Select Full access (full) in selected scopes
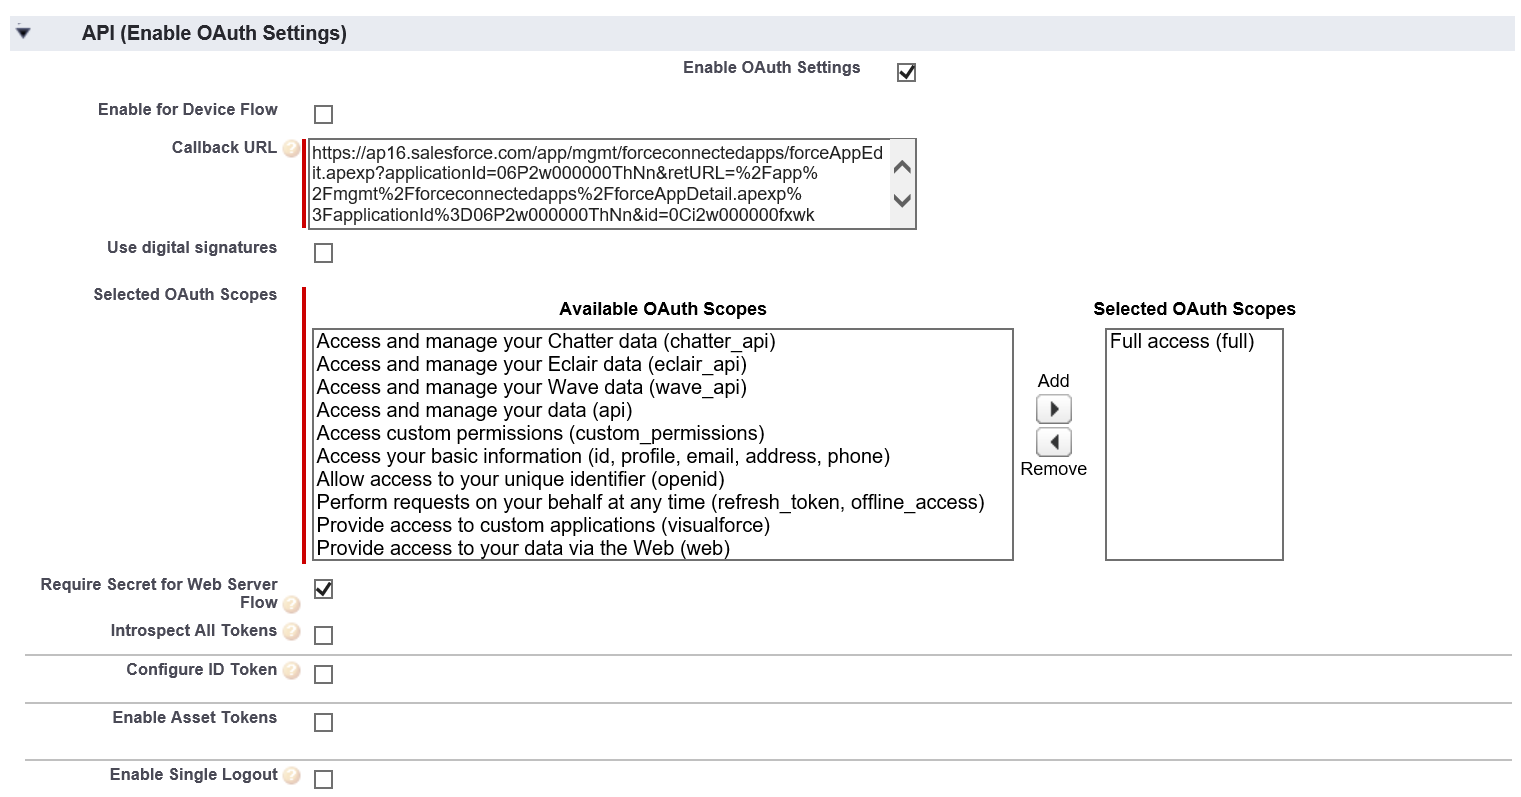Image resolution: width=1521 pixels, height=797 pixels. tap(1181, 342)
